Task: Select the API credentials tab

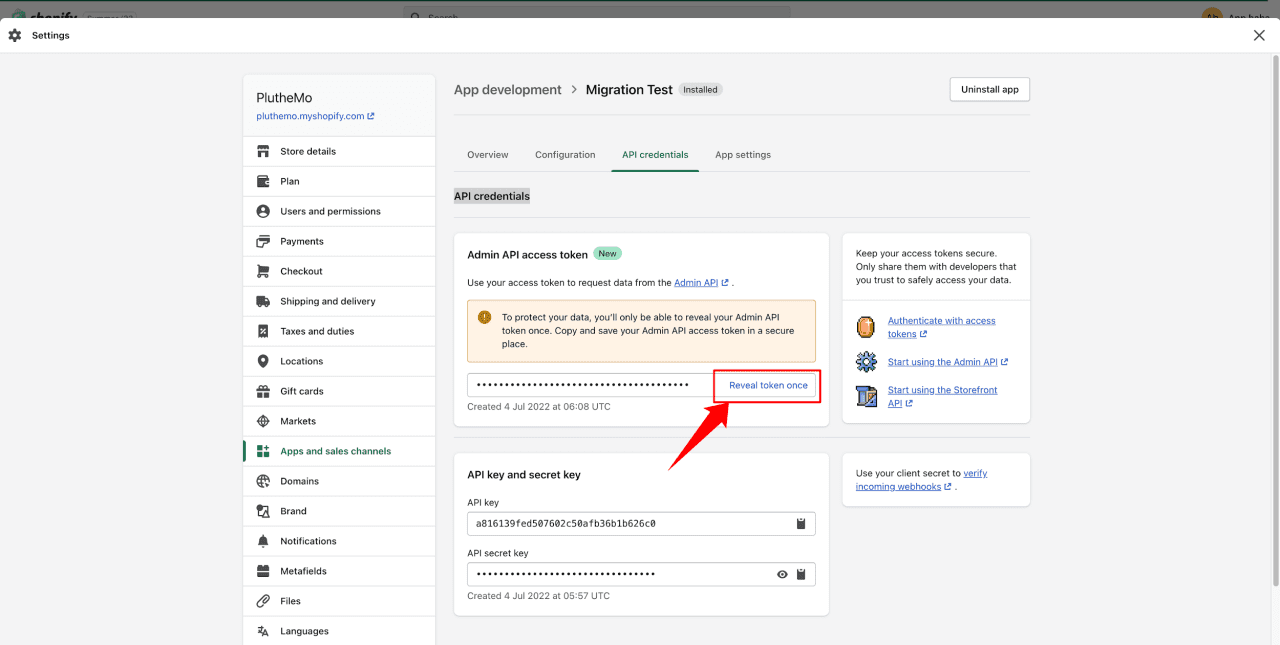Action: [x=655, y=155]
